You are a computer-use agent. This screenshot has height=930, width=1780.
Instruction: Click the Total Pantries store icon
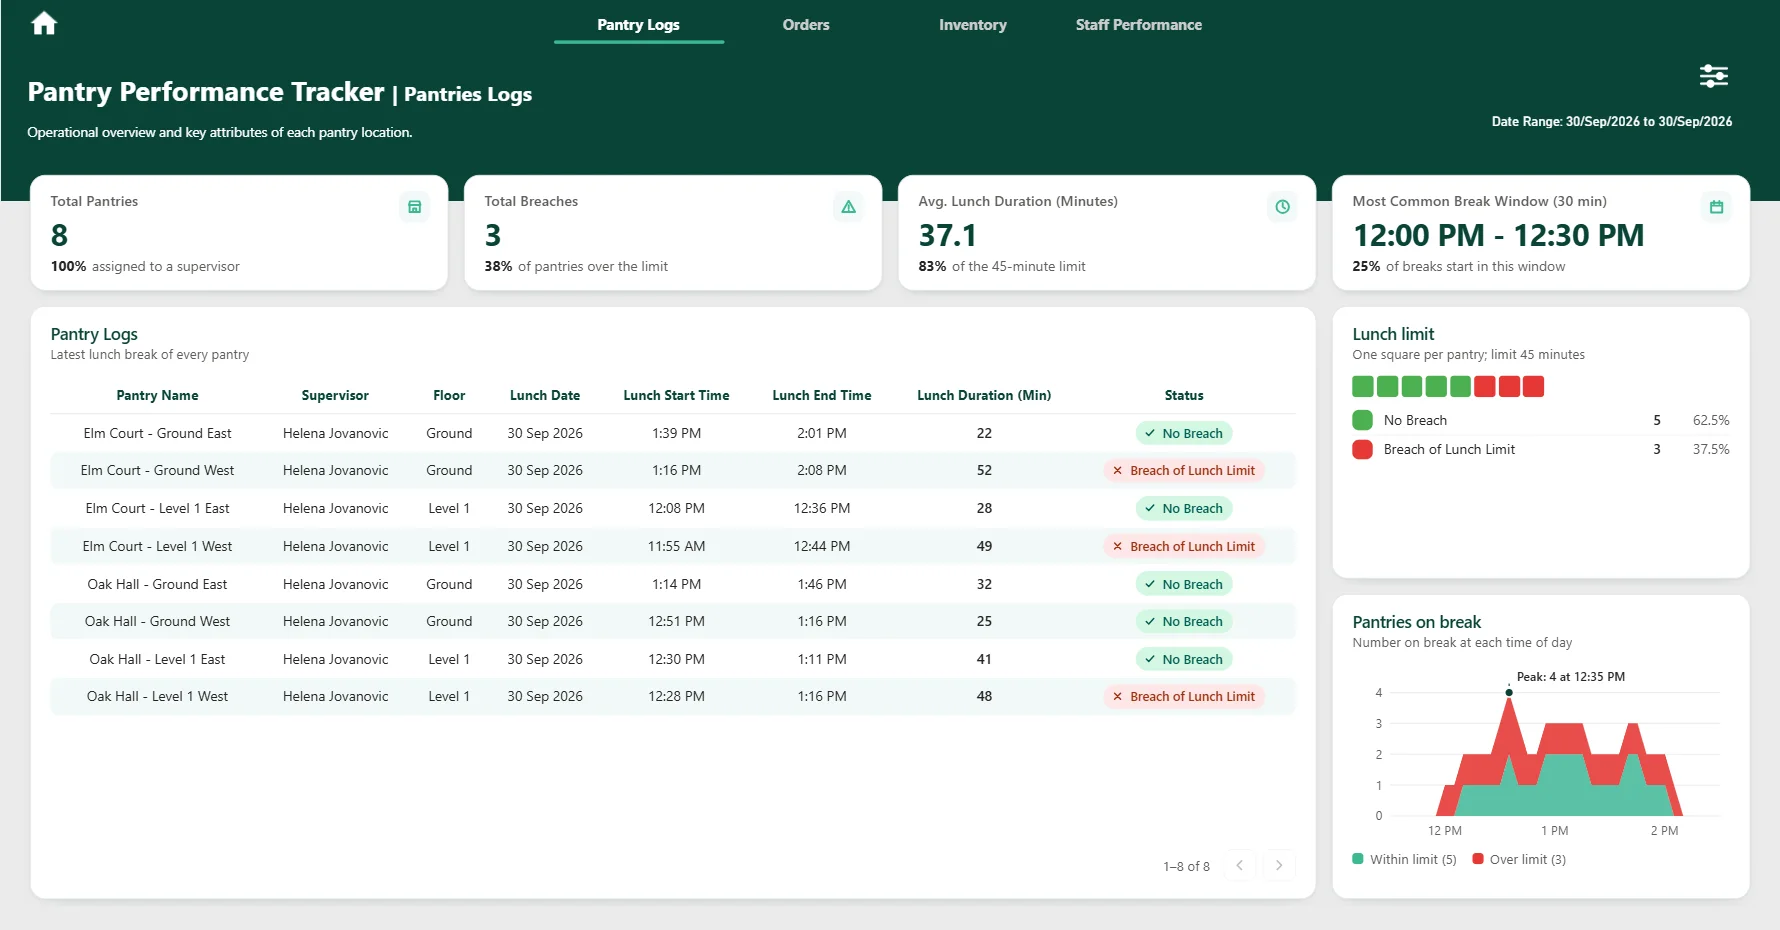coord(414,207)
